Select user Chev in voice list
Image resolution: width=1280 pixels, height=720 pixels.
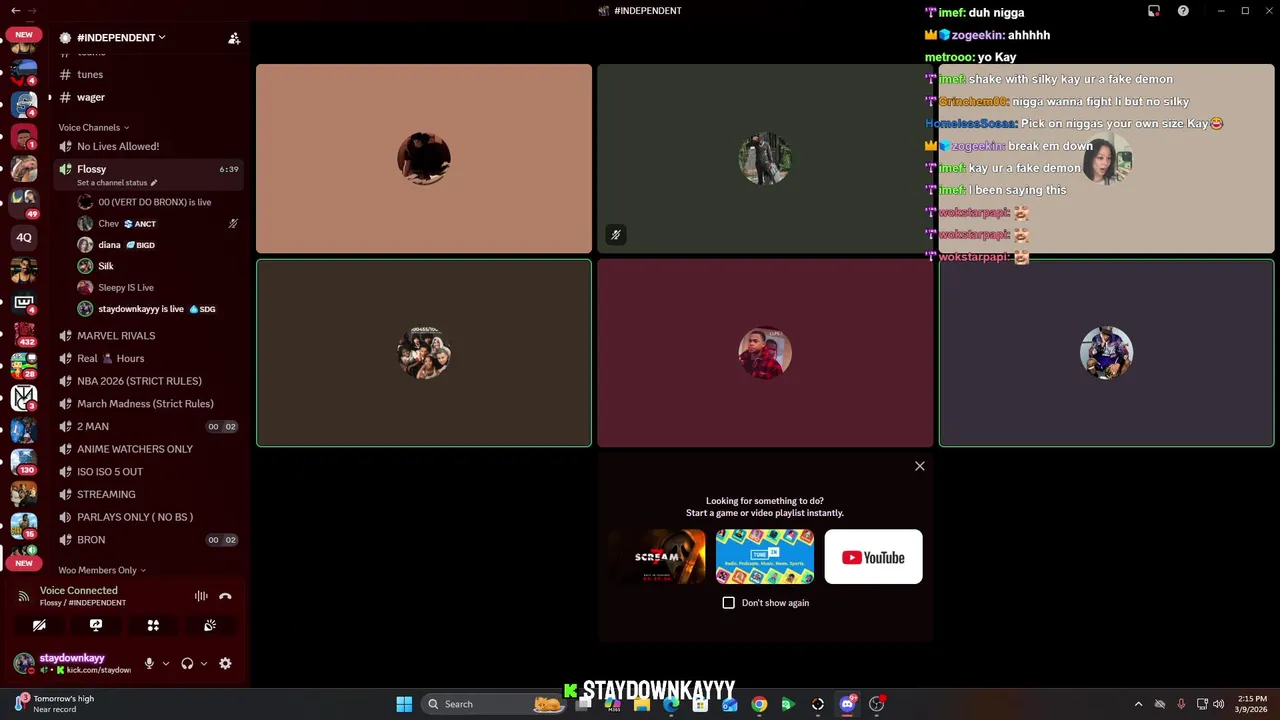[x=158, y=224]
